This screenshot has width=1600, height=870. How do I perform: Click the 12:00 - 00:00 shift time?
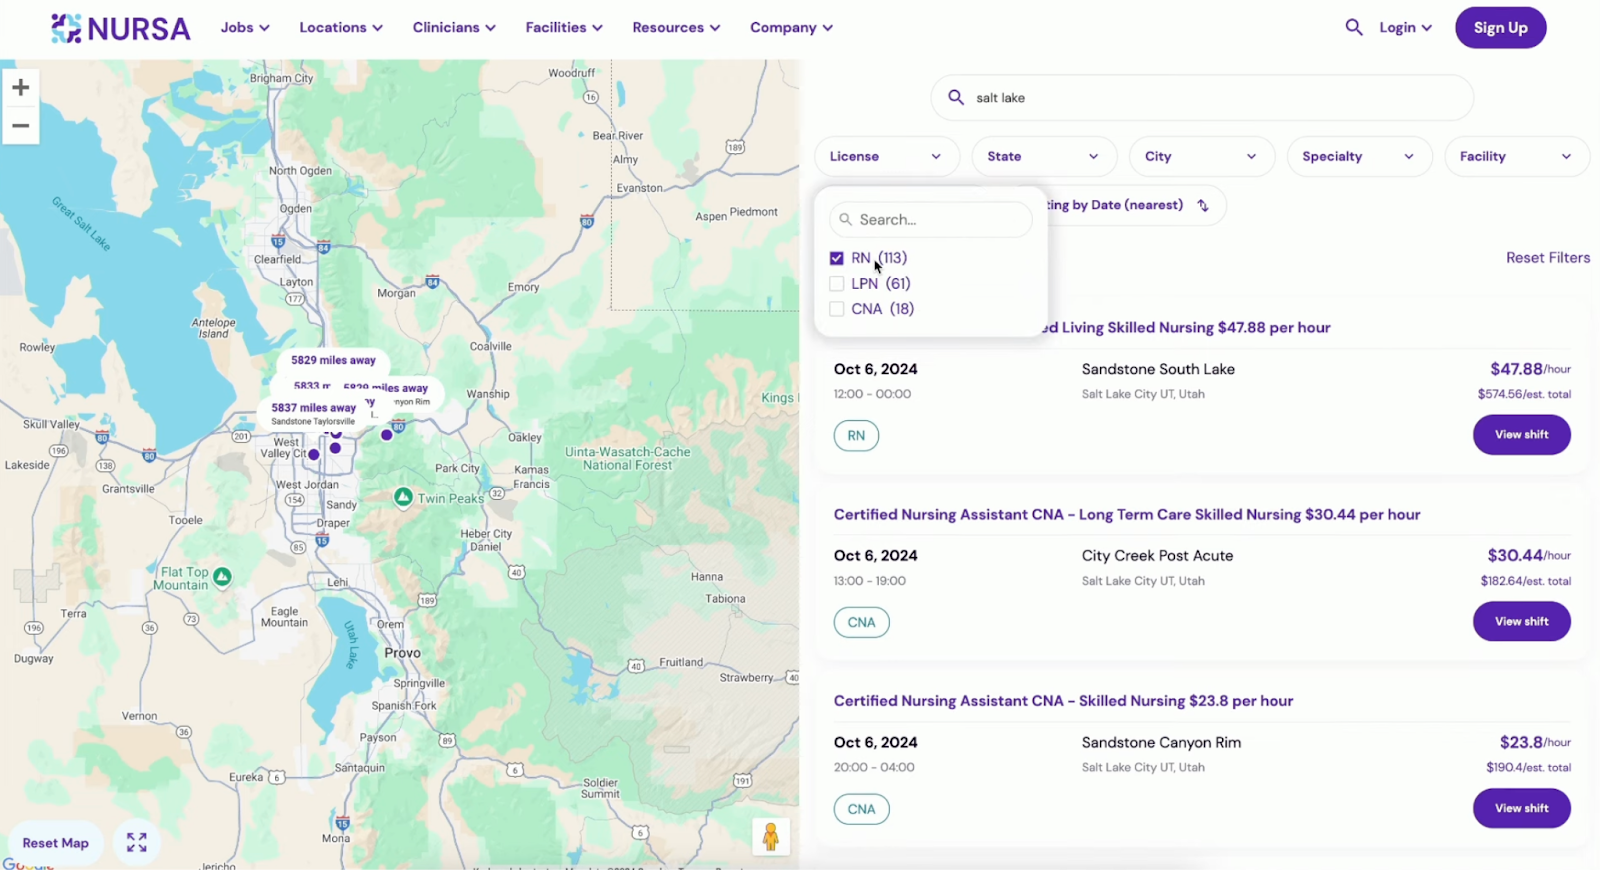tap(872, 394)
